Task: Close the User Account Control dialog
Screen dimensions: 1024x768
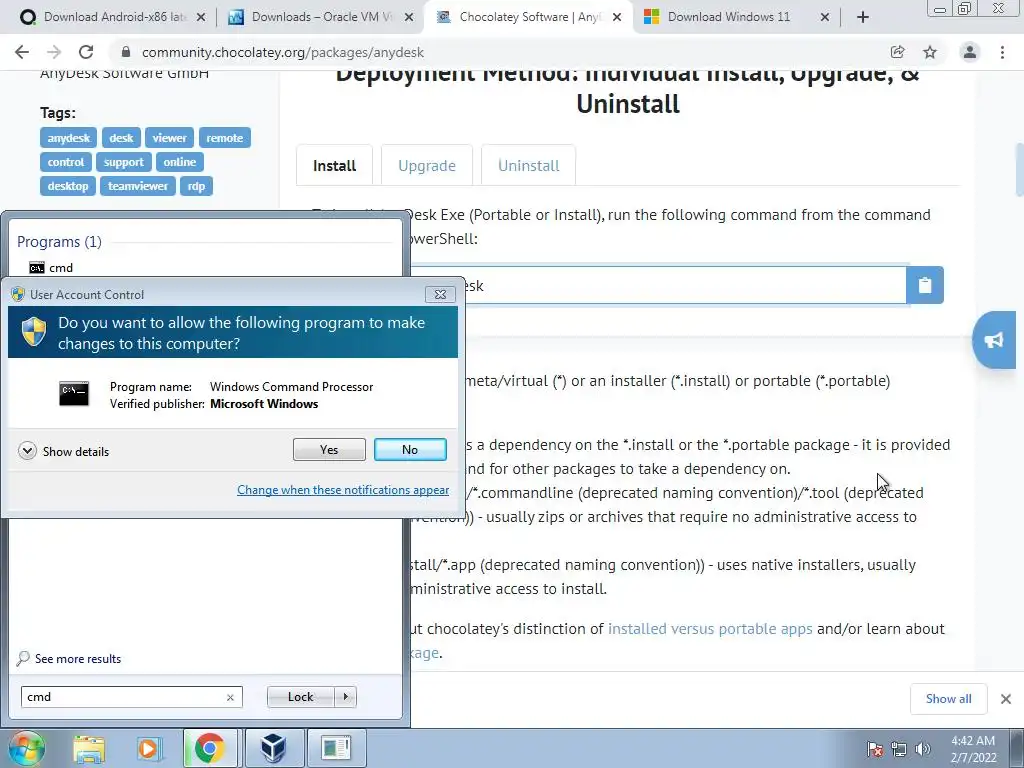Action: [x=440, y=295]
